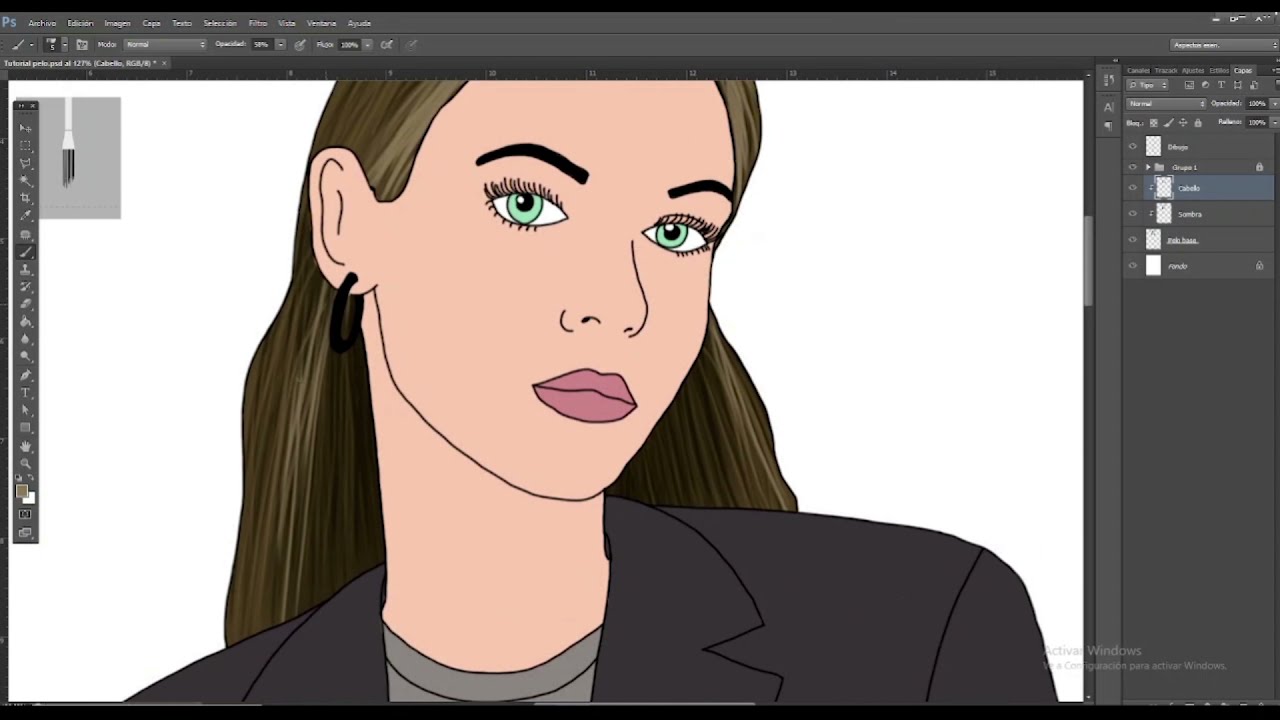Open the Edición menu
The width and height of the screenshot is (1280, 720).
(x=80, y=23)
